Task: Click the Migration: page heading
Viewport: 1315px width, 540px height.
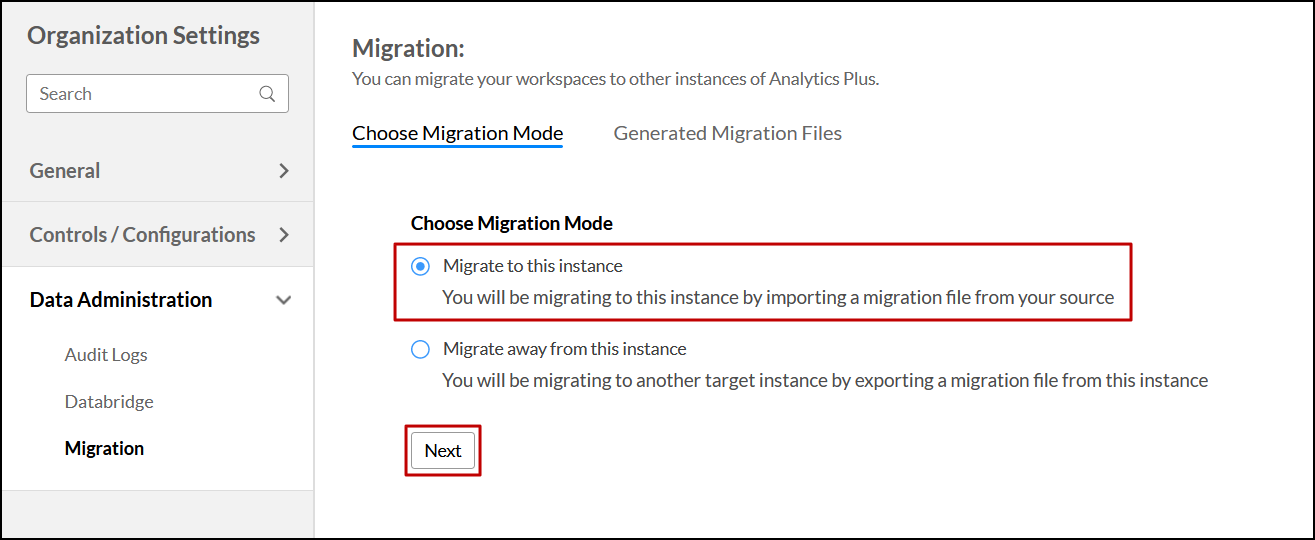Action: pos(408,48)
